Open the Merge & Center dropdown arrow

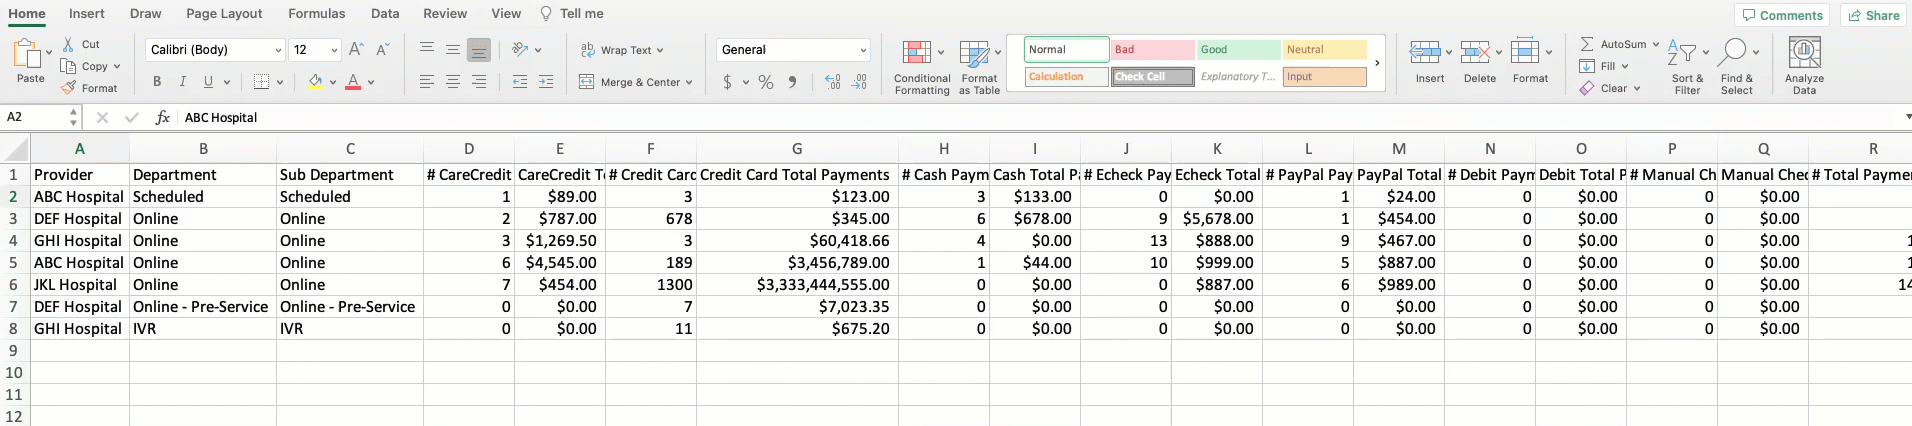point(689,83)
